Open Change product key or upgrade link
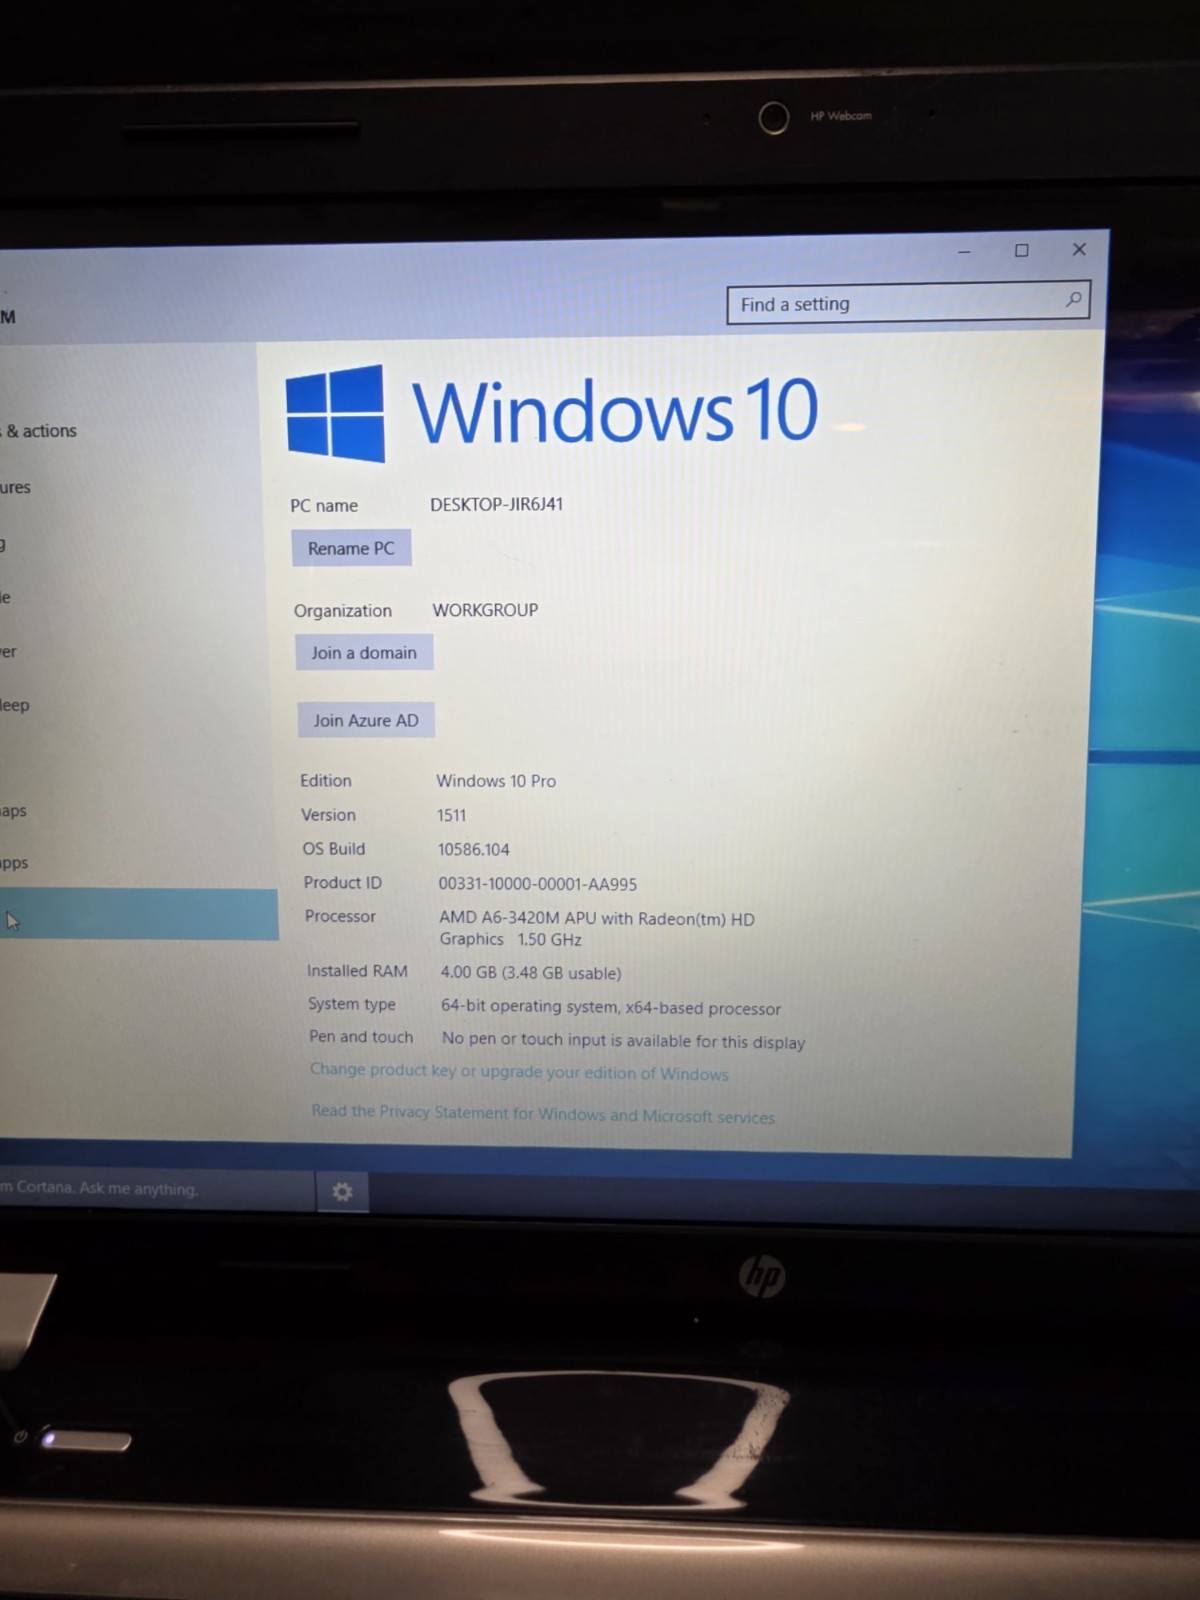This screenshot has width=1200, height=1600. point(519,1071)
